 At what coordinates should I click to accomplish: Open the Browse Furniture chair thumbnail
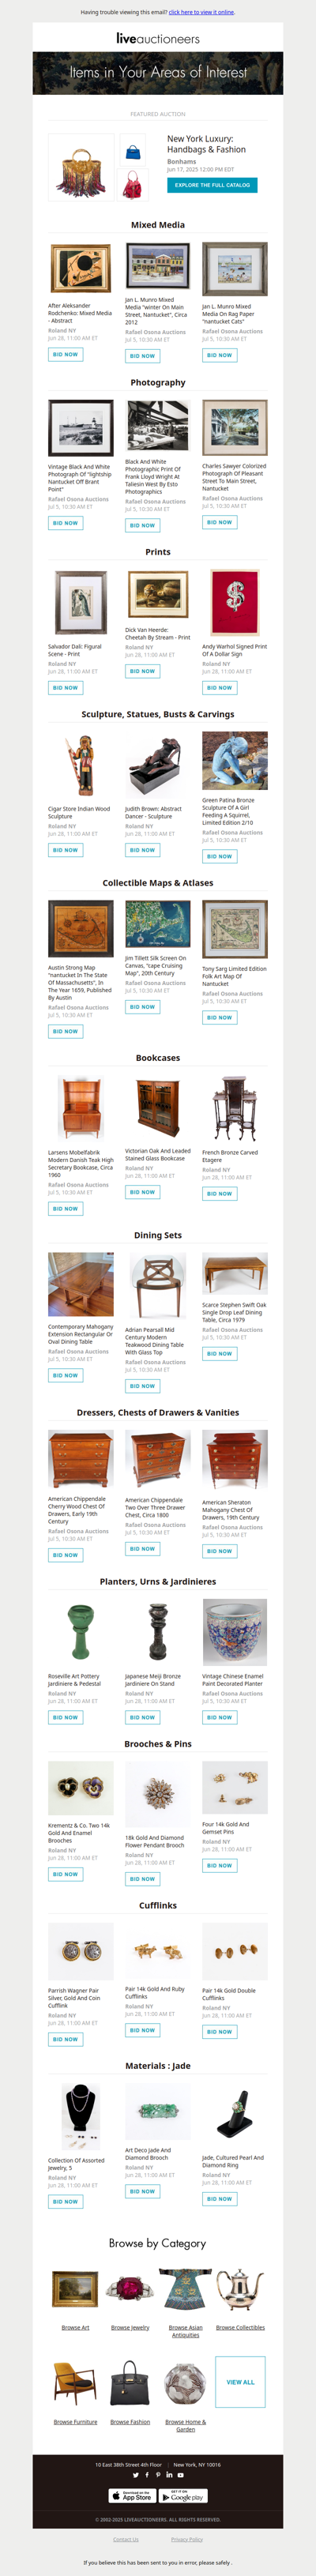(75, 2383)
